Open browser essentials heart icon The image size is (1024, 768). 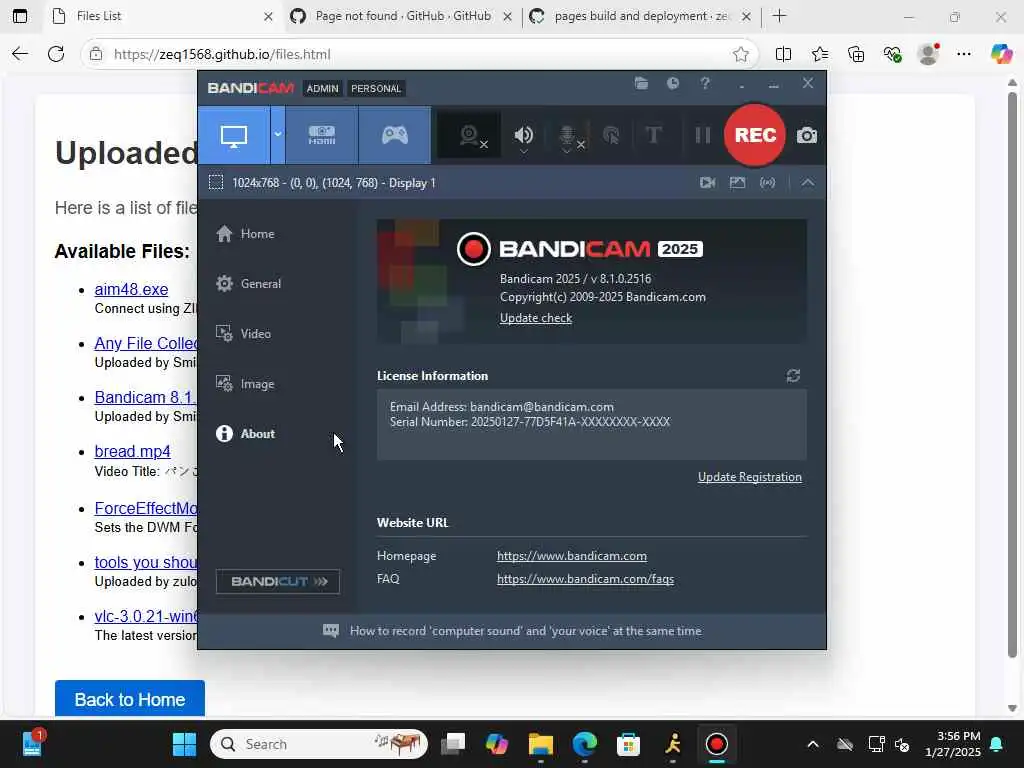[x=892, y=54]
